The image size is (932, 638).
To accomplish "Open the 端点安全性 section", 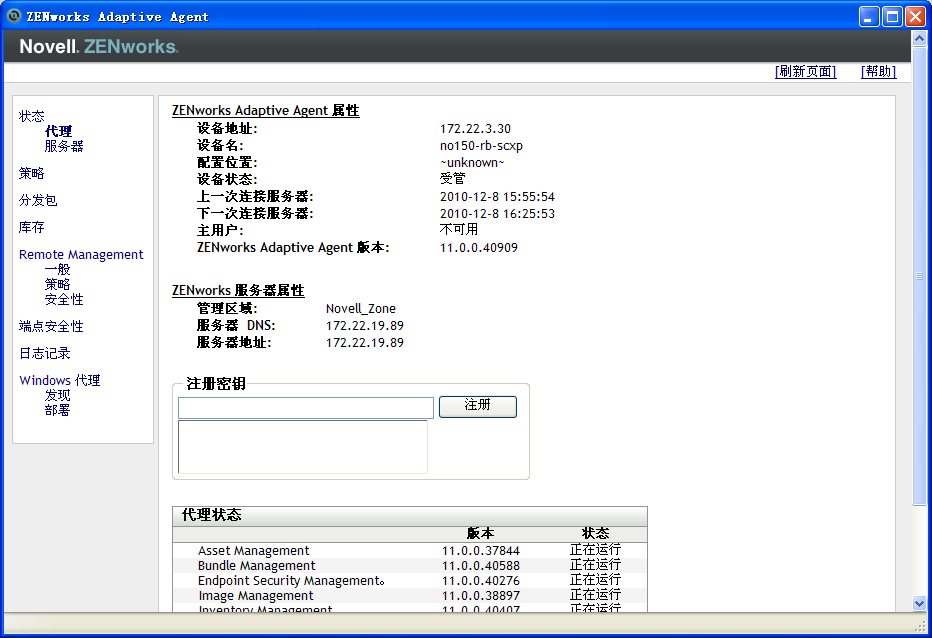I will [51, 326].
